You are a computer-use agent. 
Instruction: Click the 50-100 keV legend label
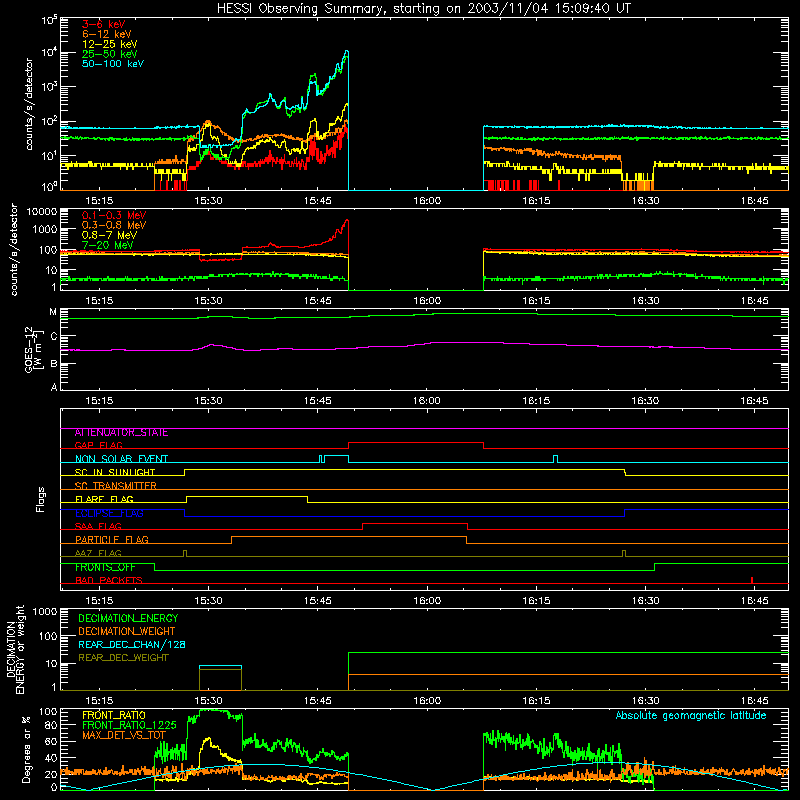pyautogui.click(x=113, y=64)
